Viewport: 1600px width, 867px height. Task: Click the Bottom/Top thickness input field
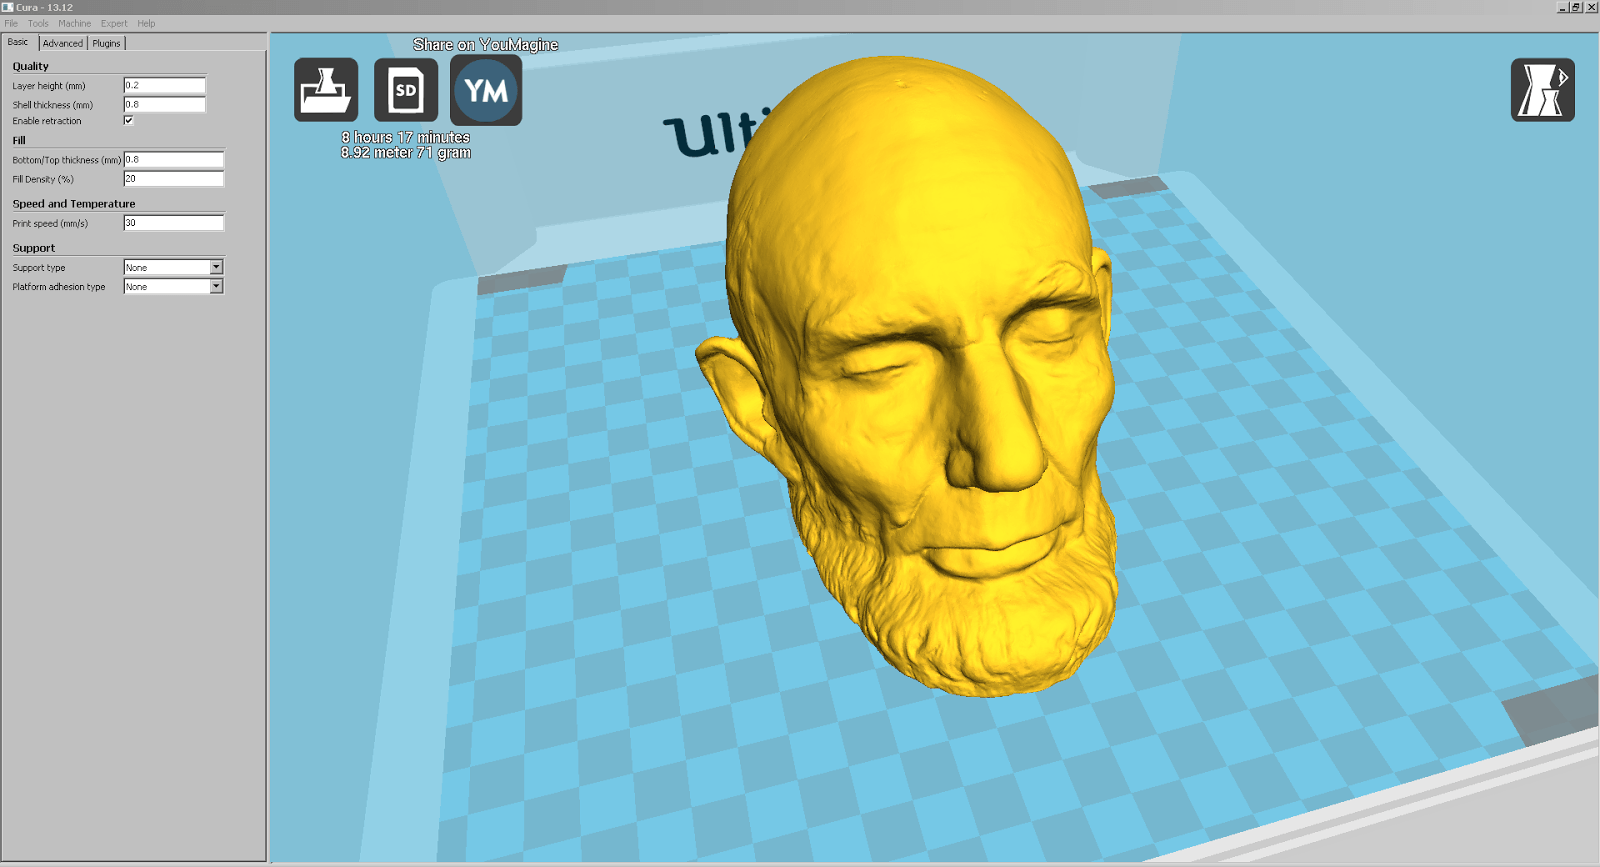pyautogui.click(x=173, y=159)
